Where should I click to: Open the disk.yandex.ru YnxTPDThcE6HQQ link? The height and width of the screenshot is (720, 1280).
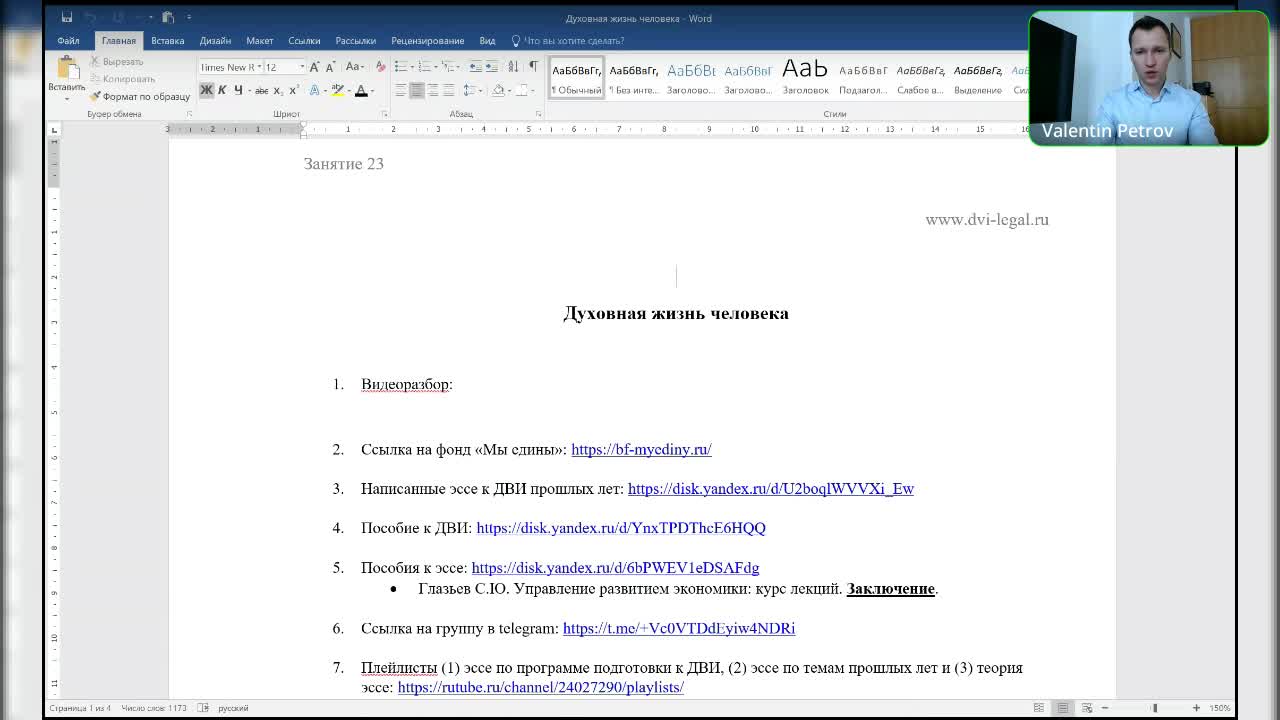coord(621,527)
